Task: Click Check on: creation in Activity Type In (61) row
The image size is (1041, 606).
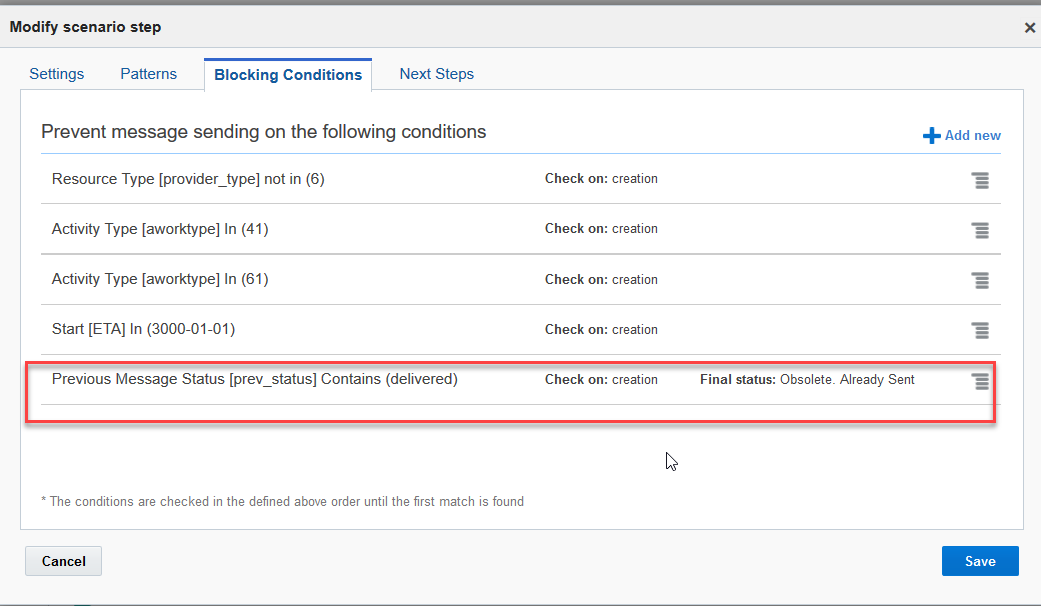Action: pos(601,279)
